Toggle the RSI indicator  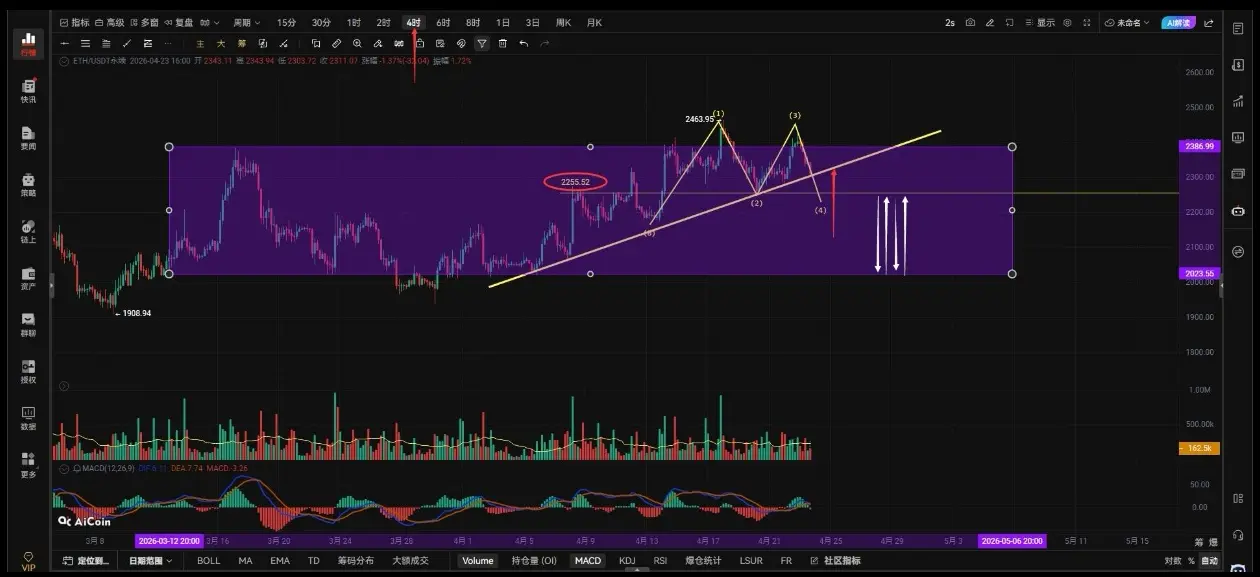coord(660,561)
